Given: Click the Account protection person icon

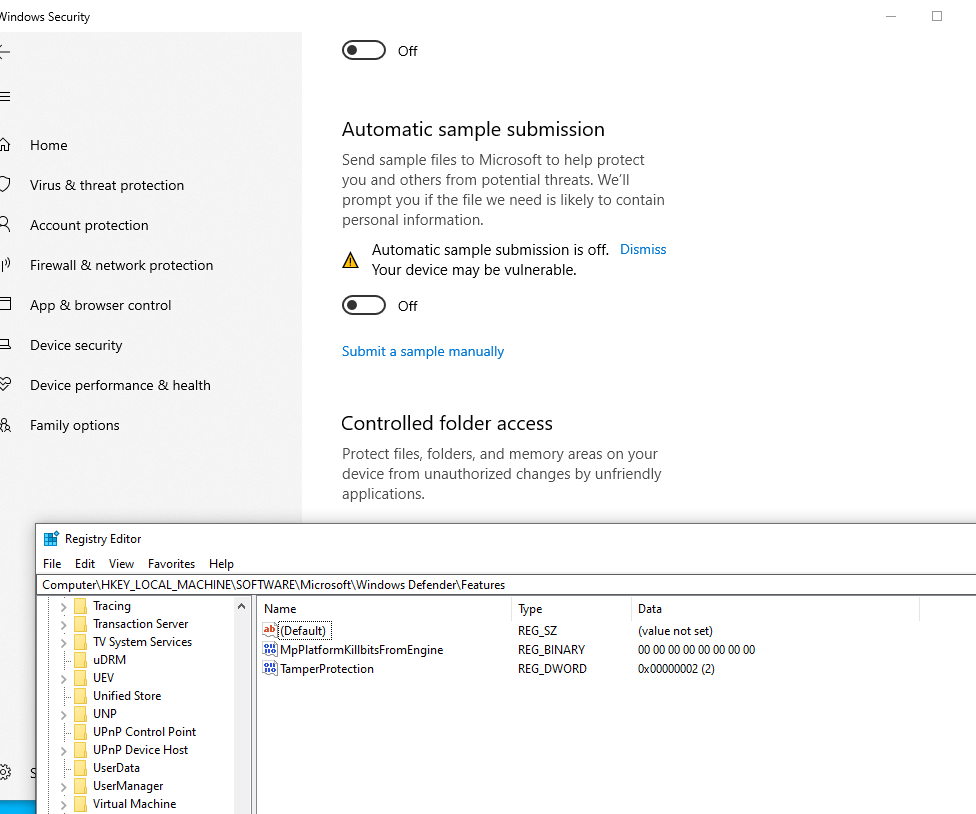Looking at the screenshot, I should coord(5,224).
